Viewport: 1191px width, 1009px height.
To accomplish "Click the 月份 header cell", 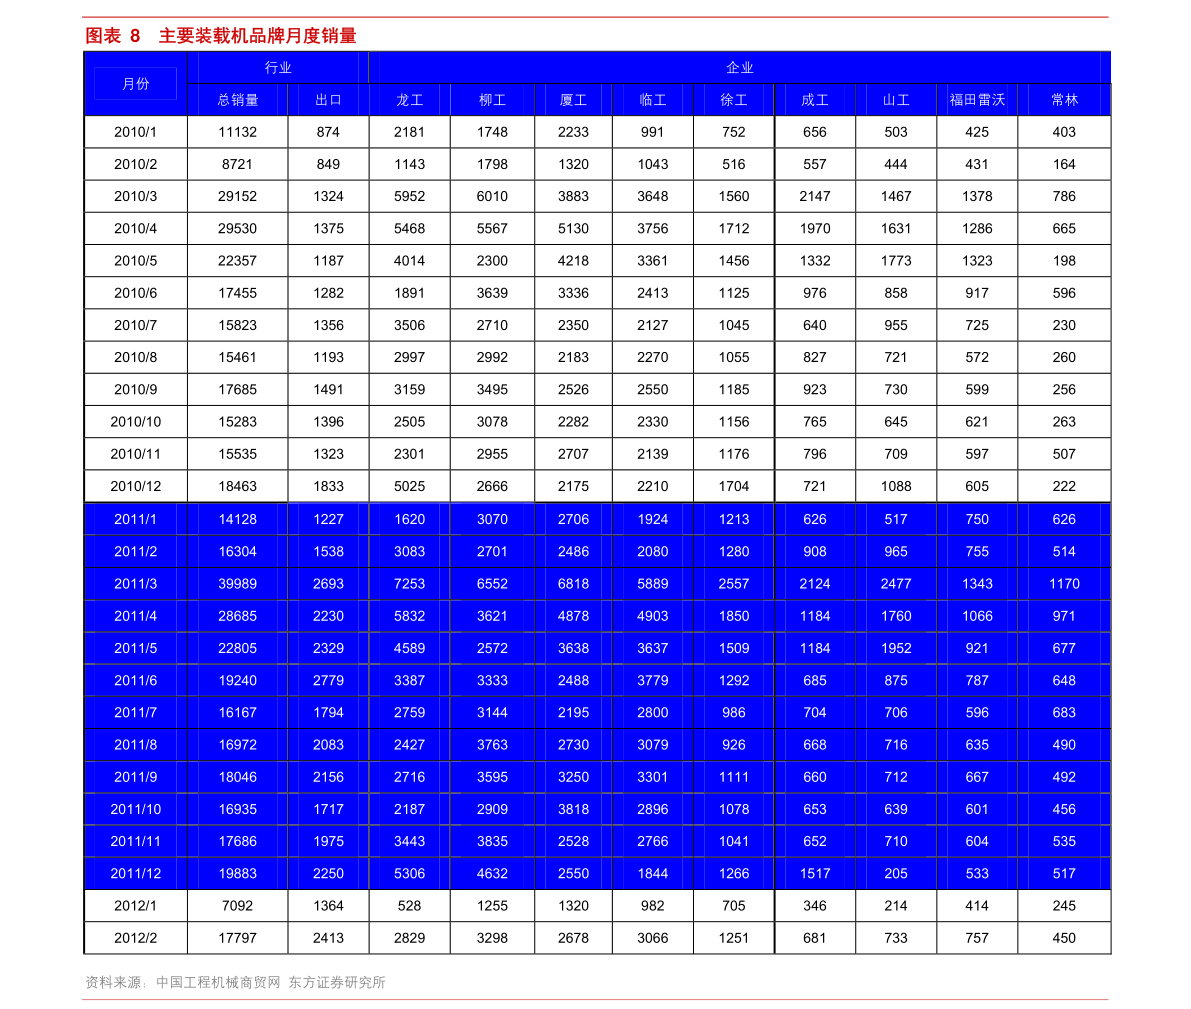I will click(135, 84).
